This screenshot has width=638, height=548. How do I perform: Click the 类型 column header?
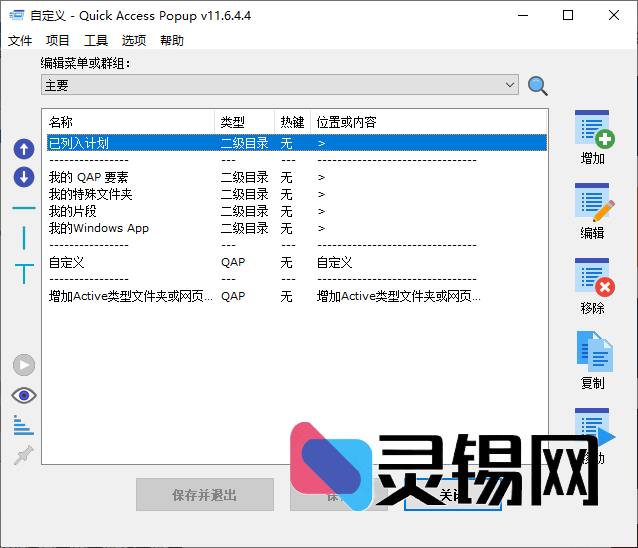(x=245, y=122)
